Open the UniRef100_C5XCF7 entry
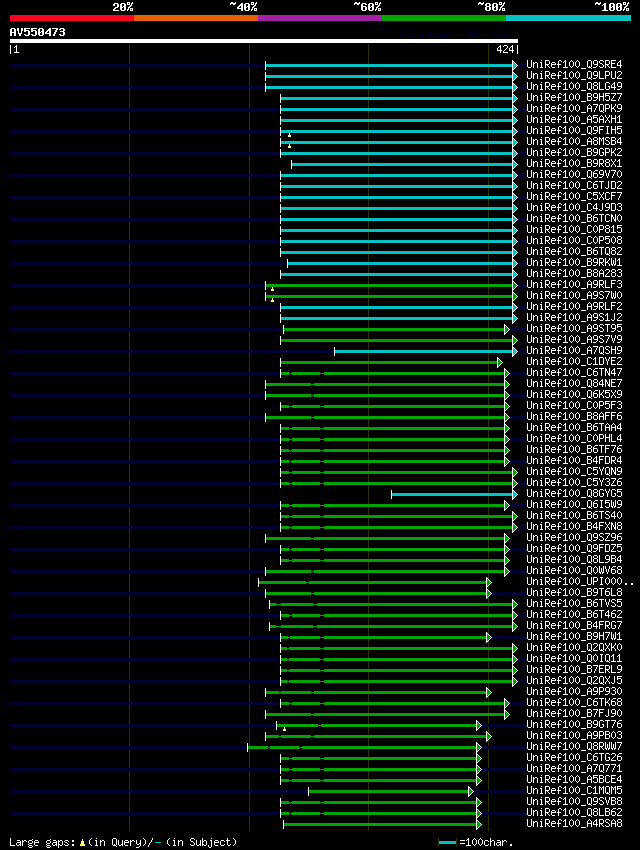The image size is (640, 850). 574,196
